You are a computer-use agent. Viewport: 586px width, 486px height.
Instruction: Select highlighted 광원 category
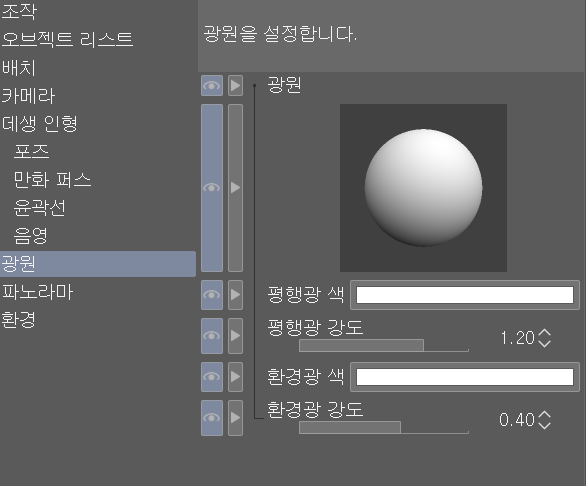pos(98,264)
